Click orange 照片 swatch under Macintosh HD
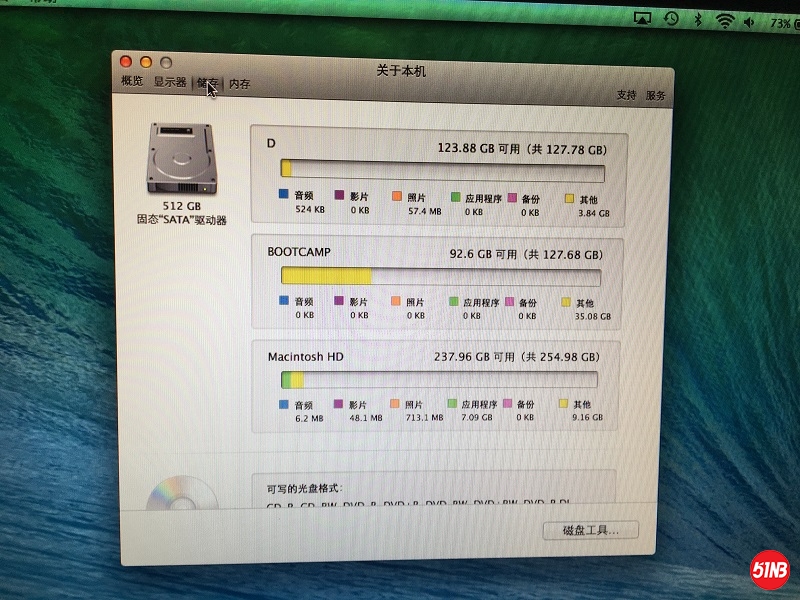This screenshot has height=600, width=800. 394,404
